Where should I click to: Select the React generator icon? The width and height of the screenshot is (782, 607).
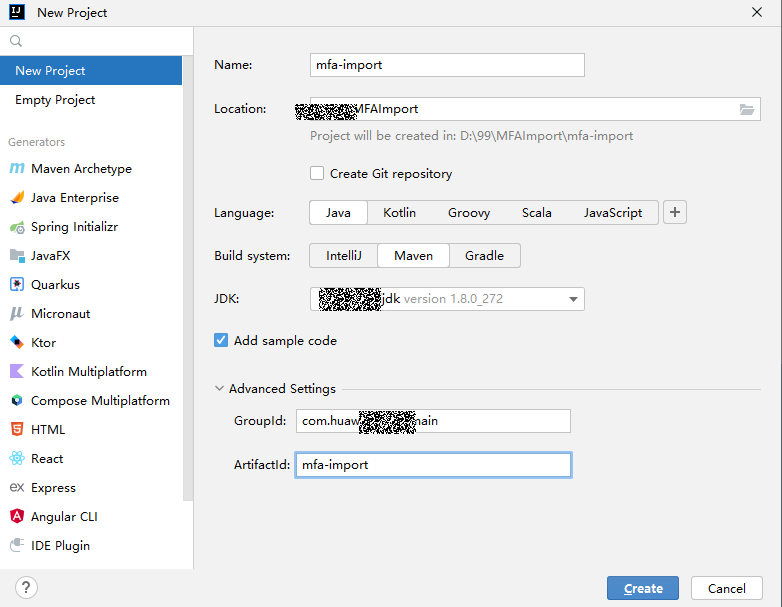(x=16, y=459)
